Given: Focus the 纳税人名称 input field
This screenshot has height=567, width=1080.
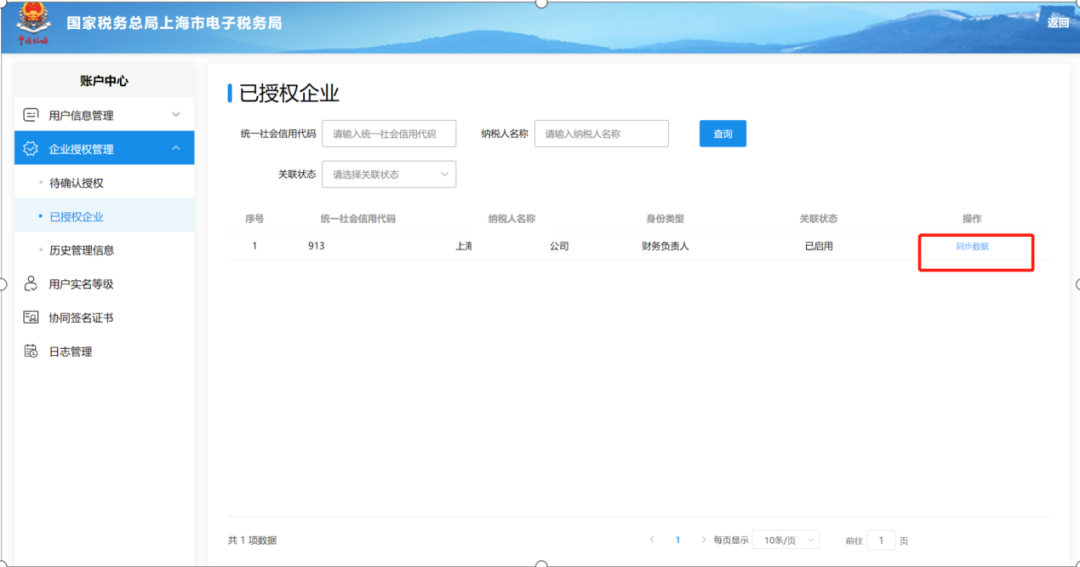Looking at the screenshot, I should [601, 134].
